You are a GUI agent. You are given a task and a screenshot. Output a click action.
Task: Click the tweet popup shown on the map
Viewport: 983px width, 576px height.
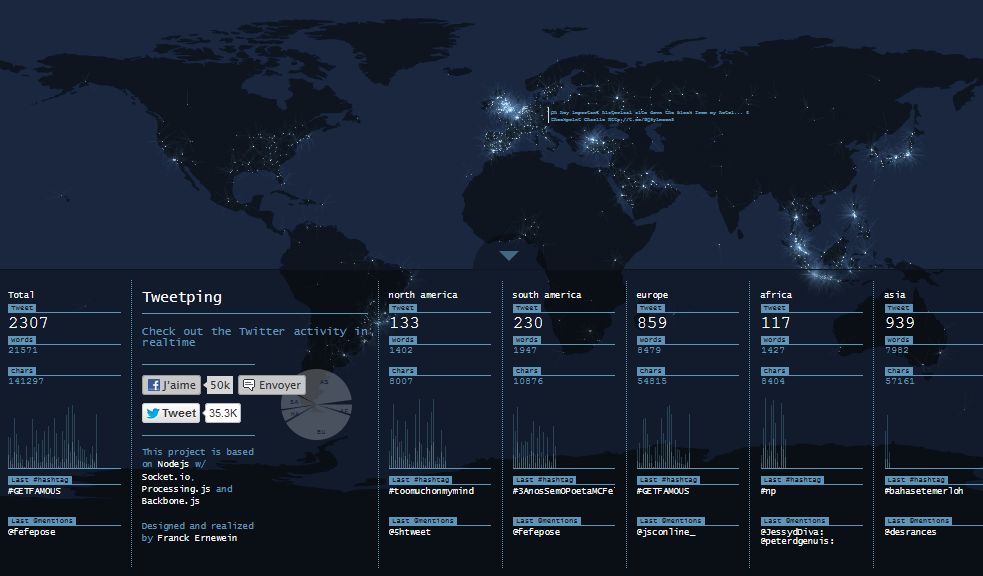[x=650, y=116]
